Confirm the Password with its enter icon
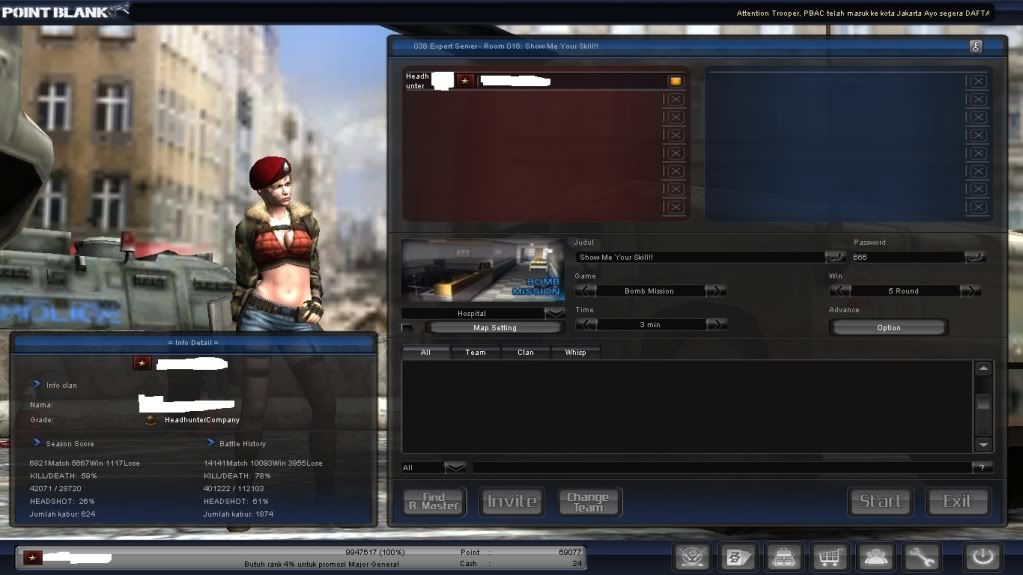Image resolution: width=1023 pixels, height=575 pixels. point(974,256)
